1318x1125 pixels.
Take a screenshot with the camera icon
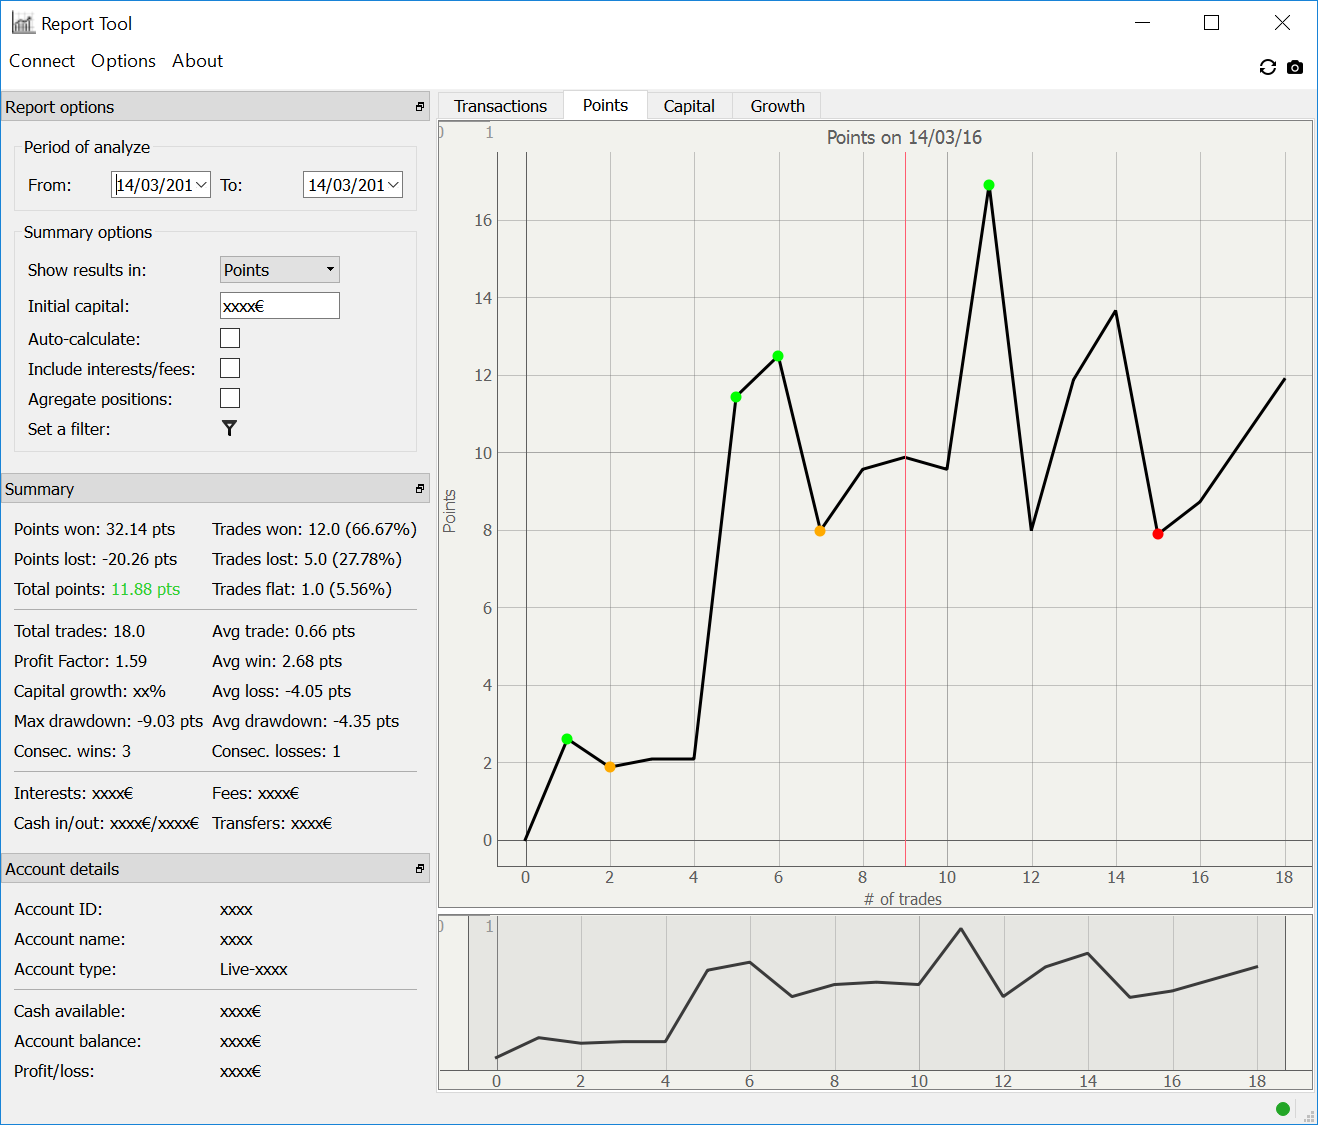1295,67
